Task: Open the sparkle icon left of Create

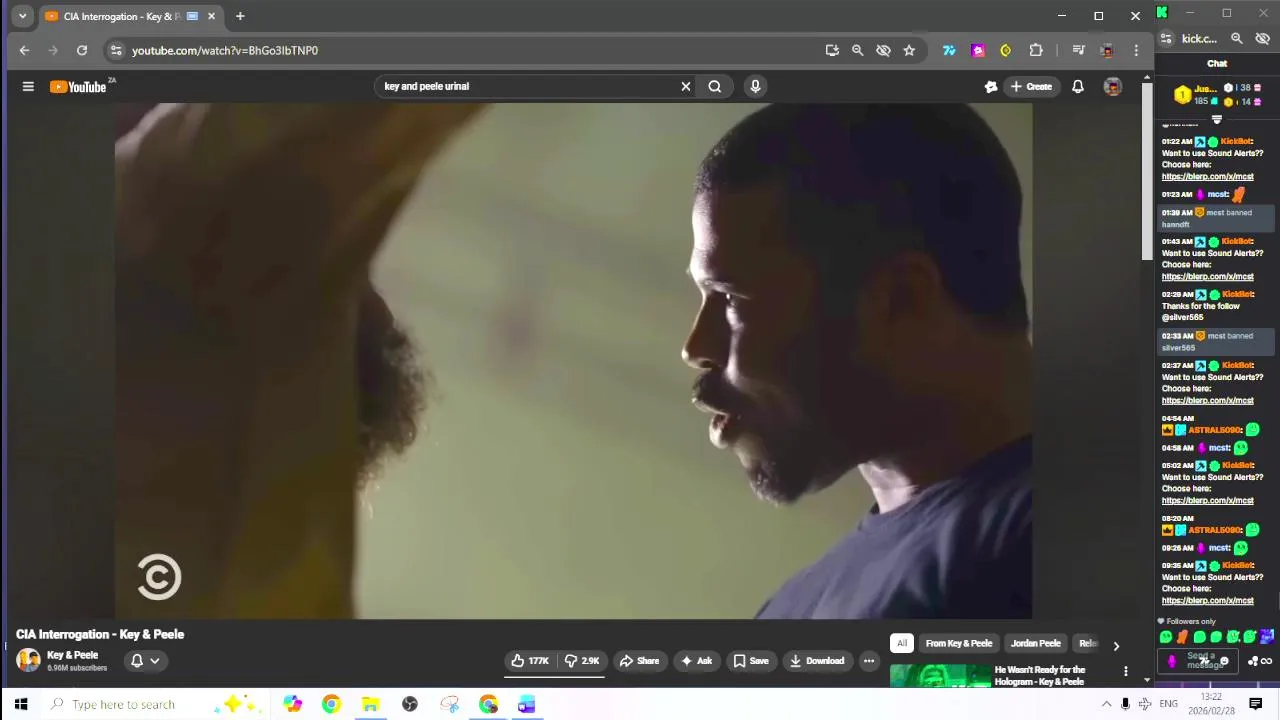Action: (x=991, y=87)
